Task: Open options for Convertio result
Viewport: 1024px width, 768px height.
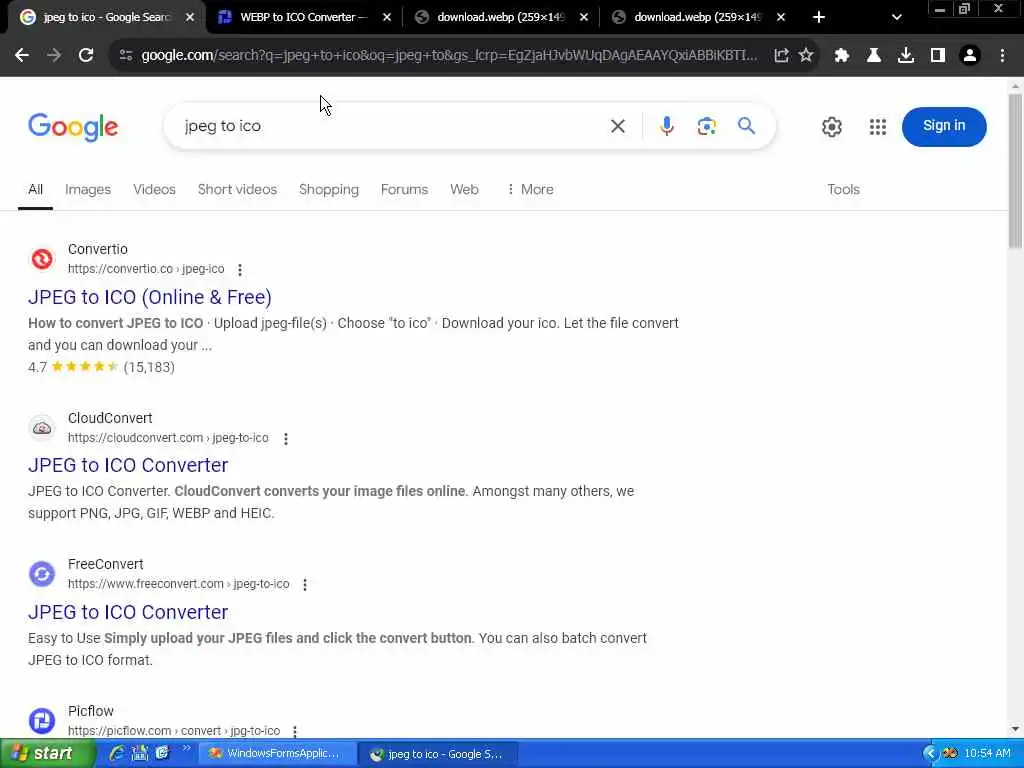Action: [240, 270]
